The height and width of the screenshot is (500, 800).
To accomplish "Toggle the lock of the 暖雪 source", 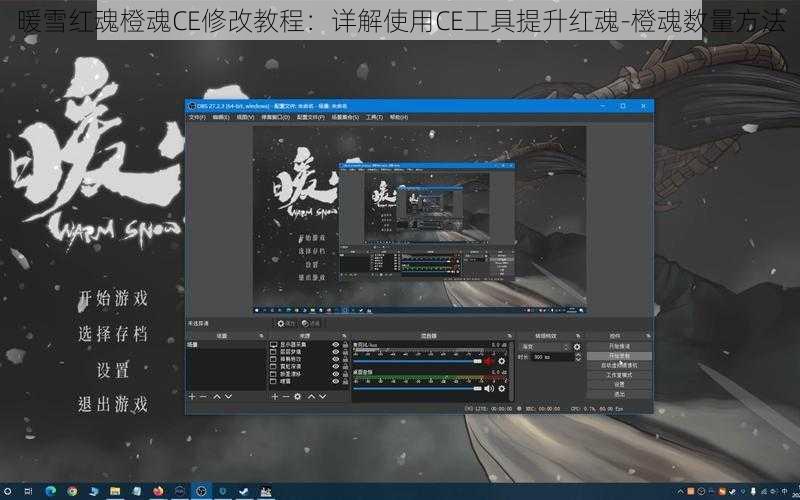I will coord(345,381).
